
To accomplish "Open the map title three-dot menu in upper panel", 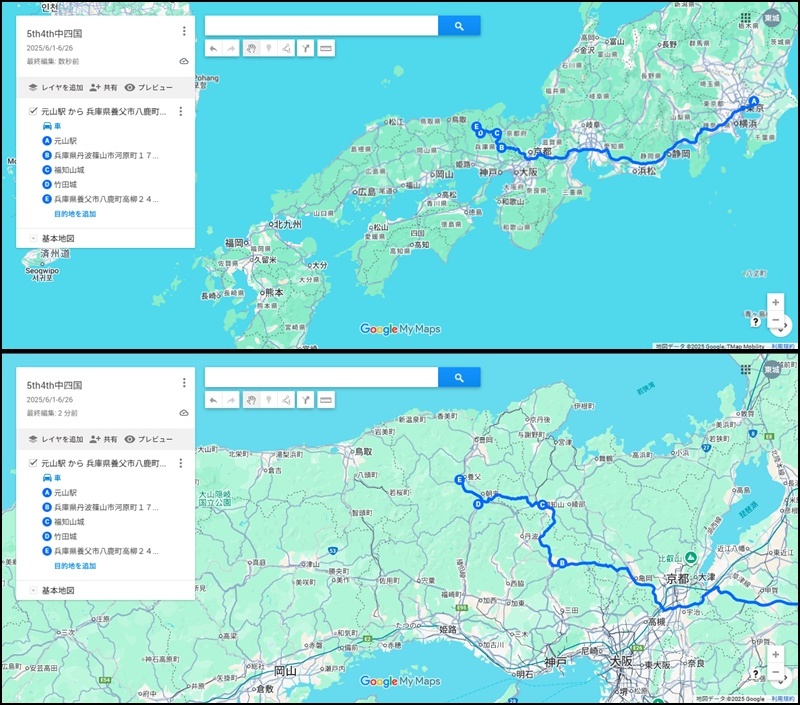I will coord(184,32).
